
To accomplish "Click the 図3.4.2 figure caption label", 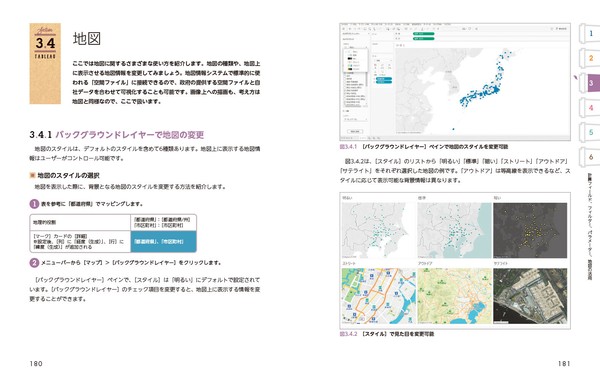I will pyautogui.click(x=348, y=334).
